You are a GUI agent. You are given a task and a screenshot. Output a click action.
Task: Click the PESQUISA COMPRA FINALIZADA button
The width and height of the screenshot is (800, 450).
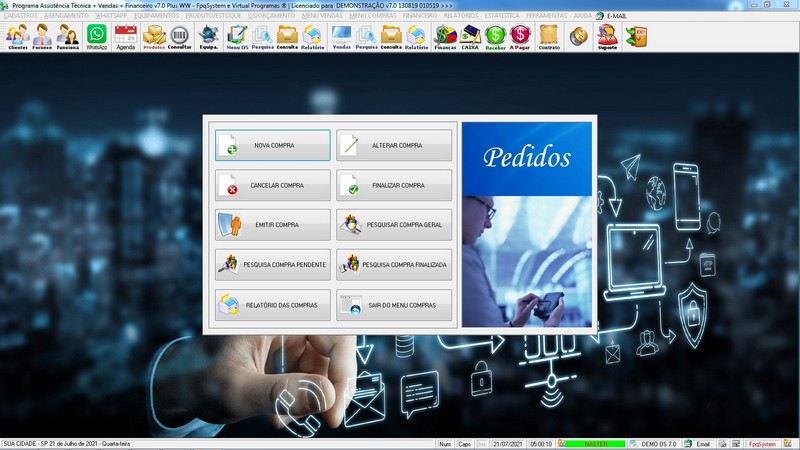(x=394, y=265)
